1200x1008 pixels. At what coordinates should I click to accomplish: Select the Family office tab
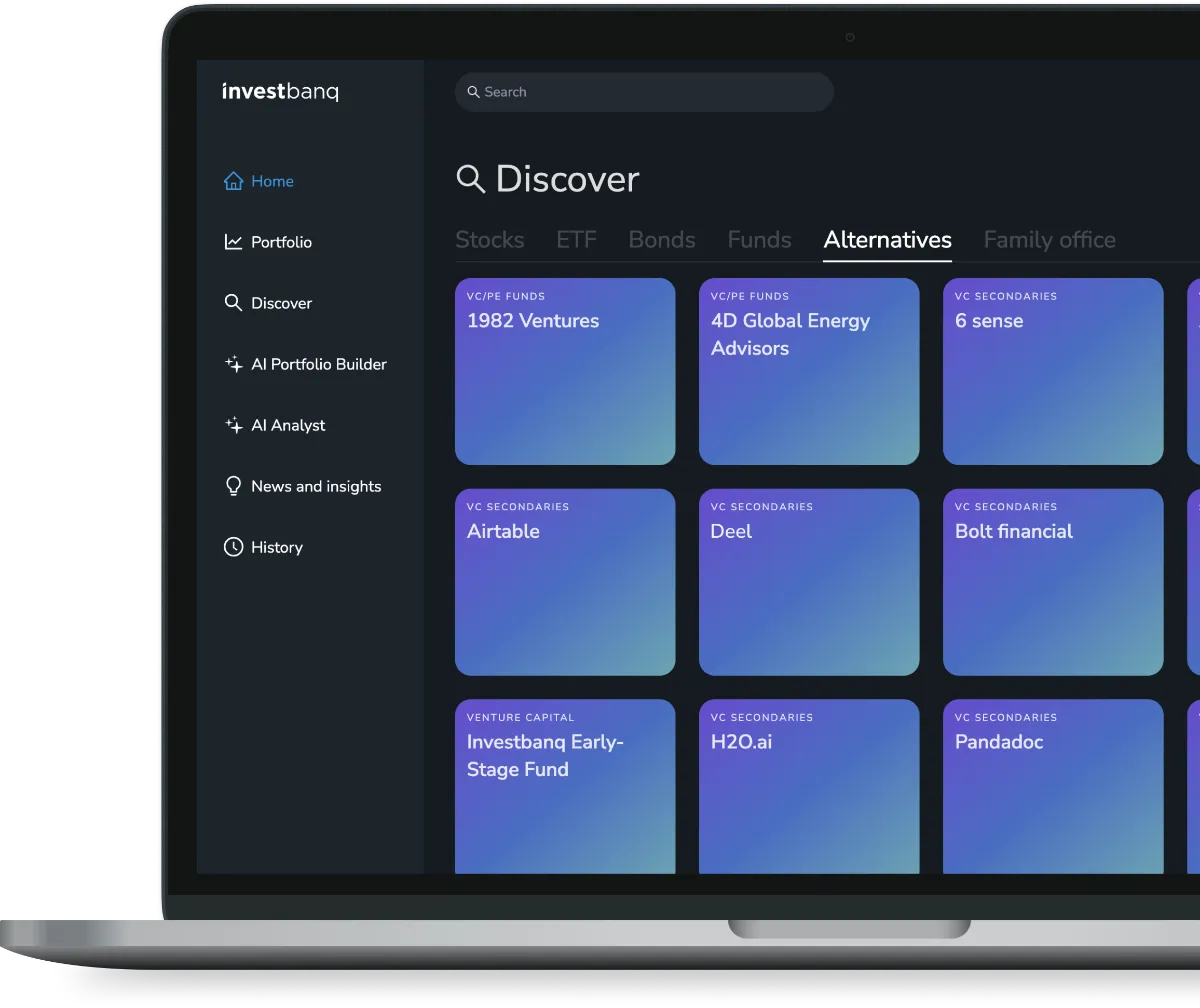click(1049, 240)
